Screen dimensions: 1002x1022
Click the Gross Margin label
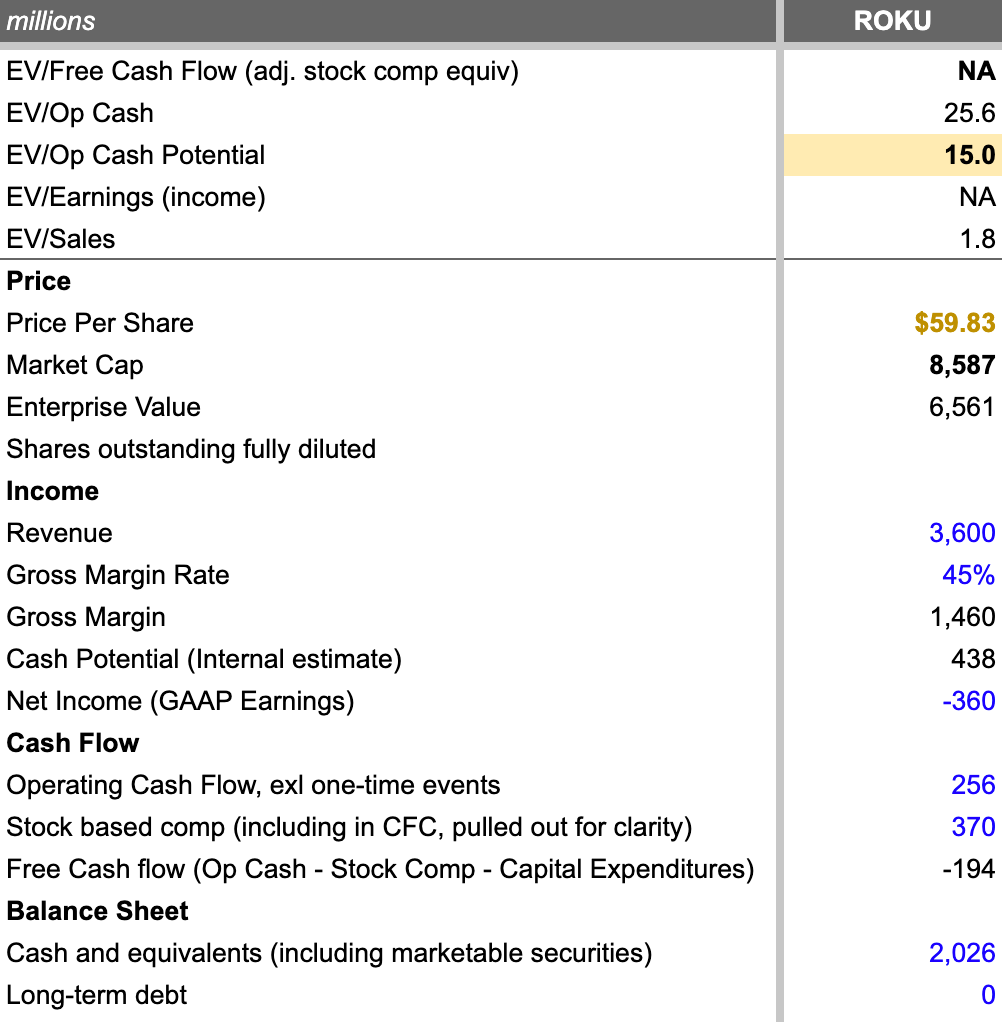pos(86,617)
